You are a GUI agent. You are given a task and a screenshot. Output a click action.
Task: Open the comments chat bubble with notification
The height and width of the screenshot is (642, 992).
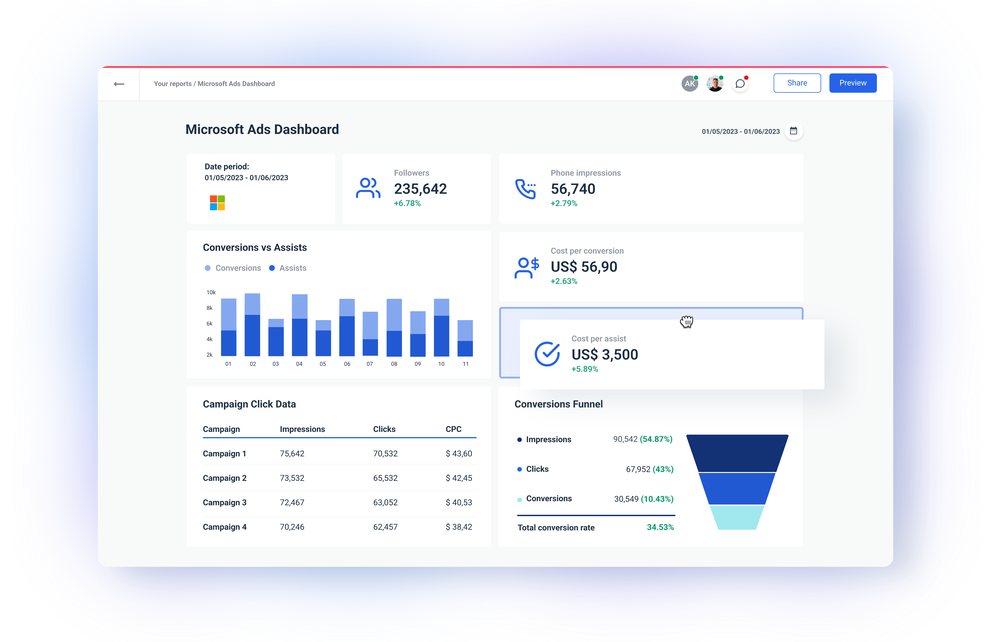point(740,83)
